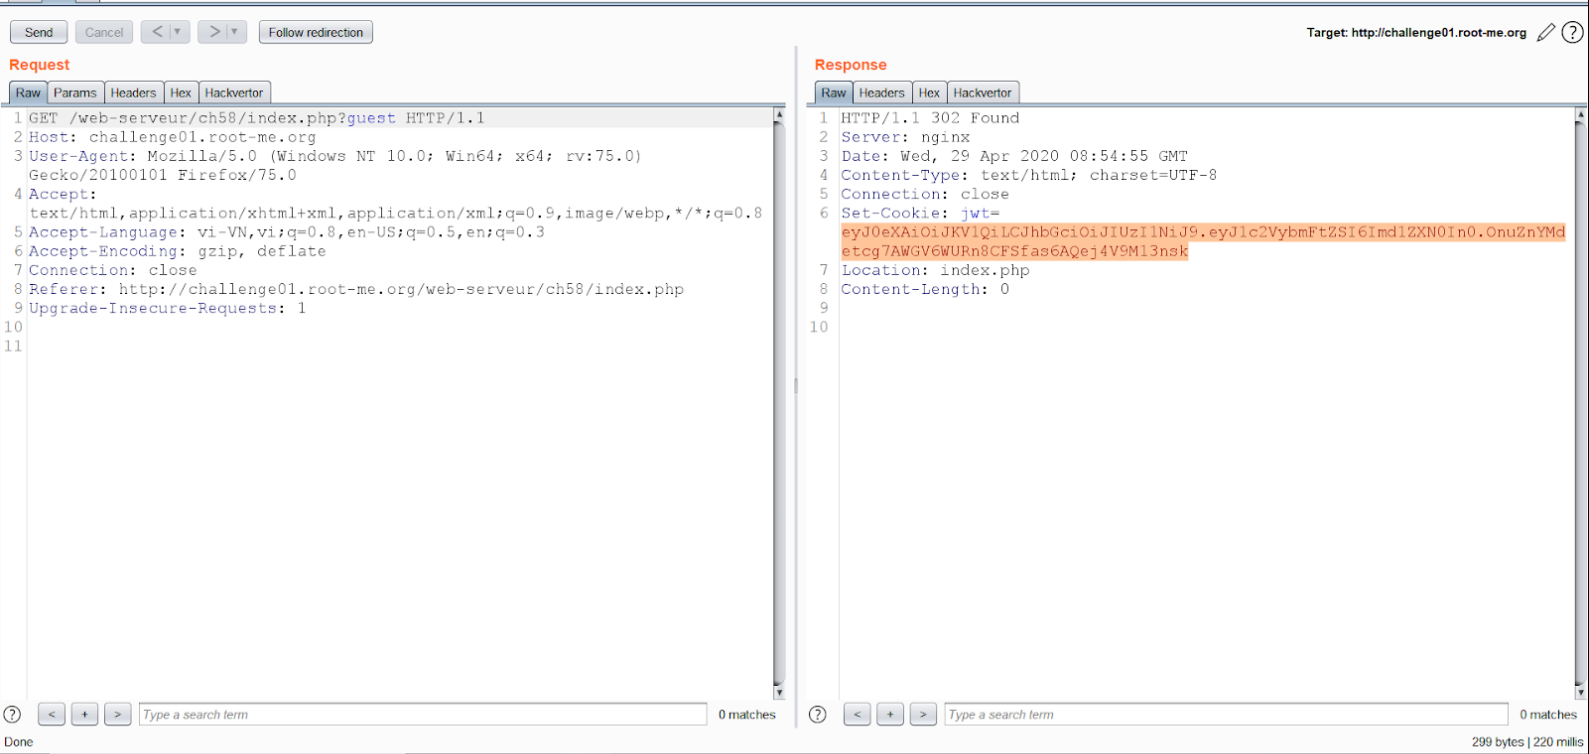Select the Response Raw tab

(x=833, y=93)
